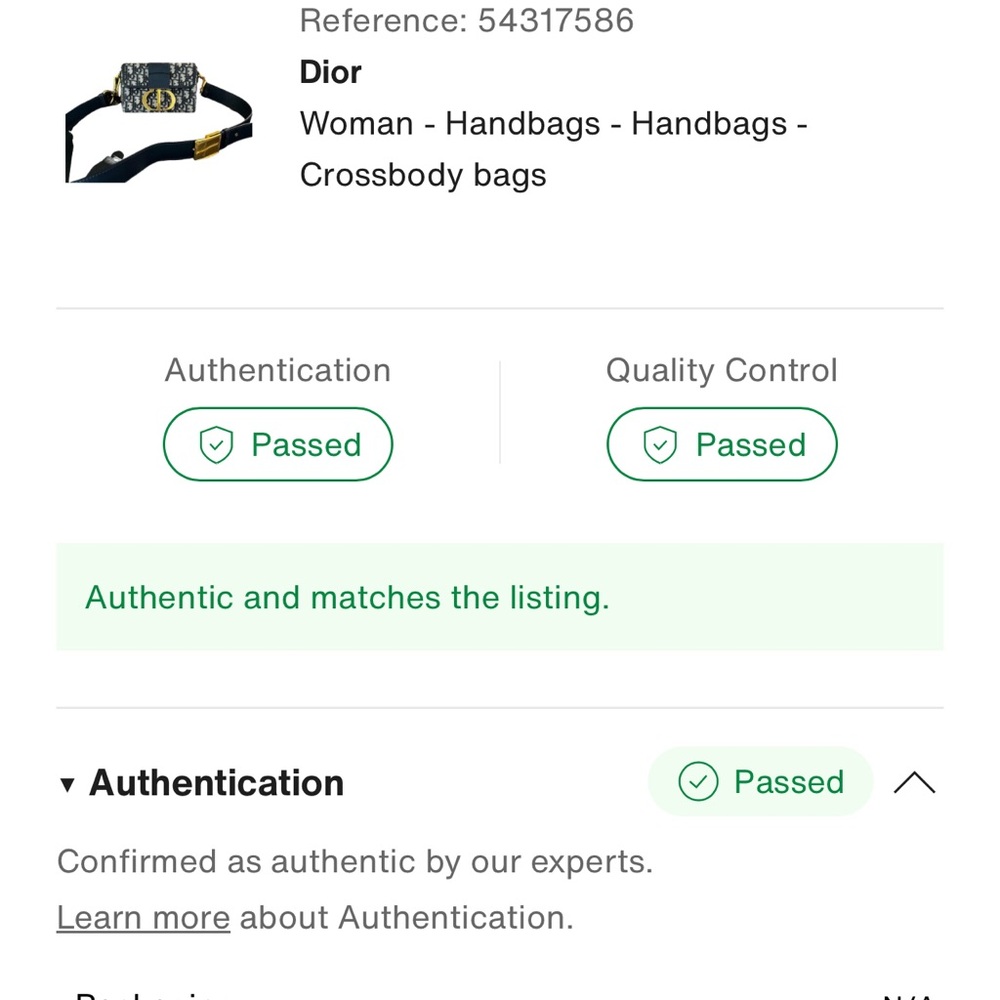Click the Passed pill in Authentication section header

761,782
